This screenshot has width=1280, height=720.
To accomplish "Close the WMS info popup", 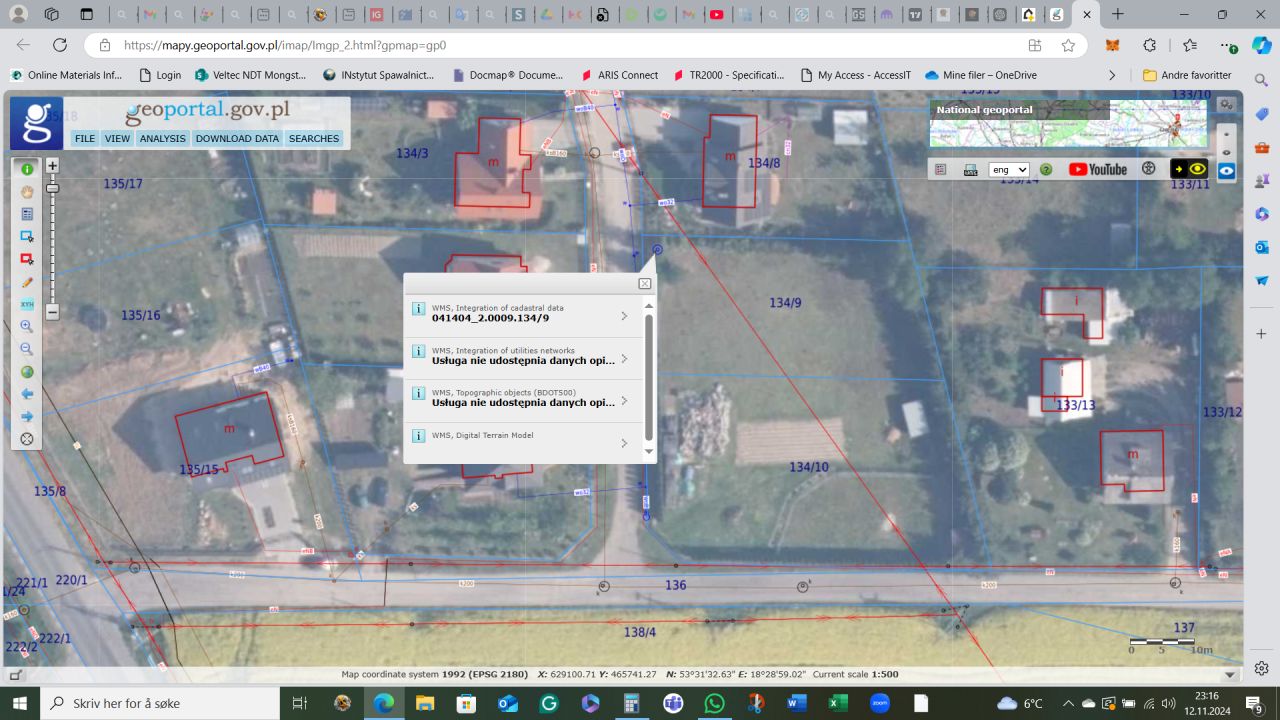I will [645, 284].
